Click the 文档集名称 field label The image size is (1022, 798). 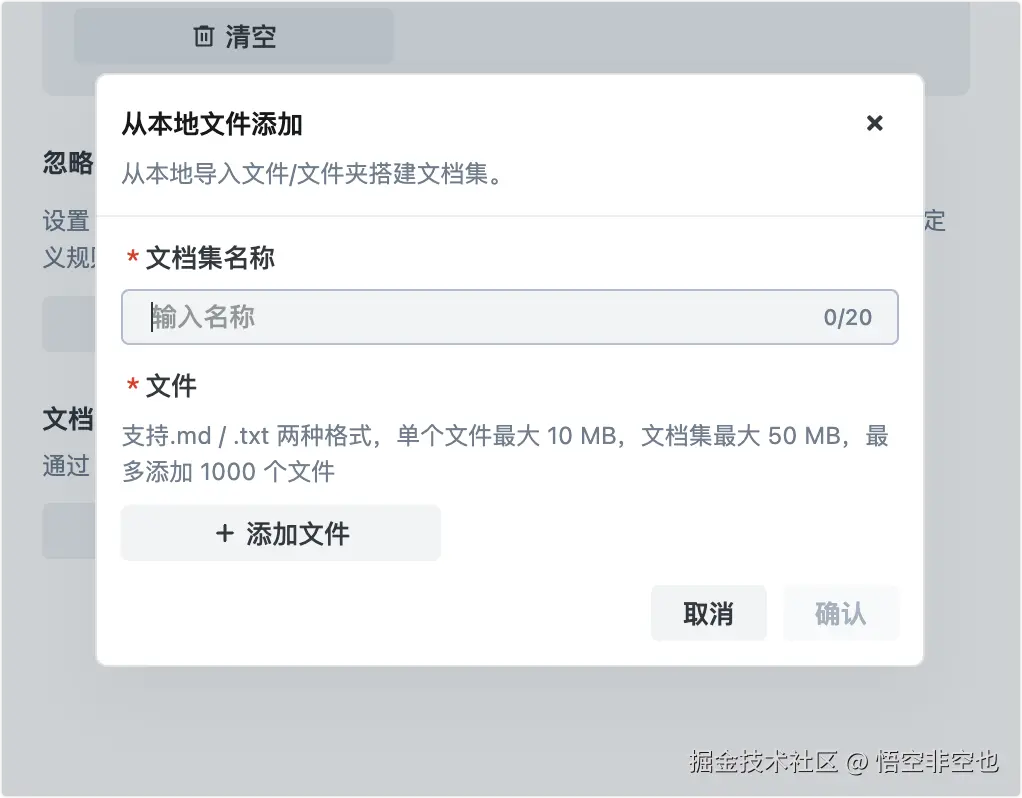(210, 258)
